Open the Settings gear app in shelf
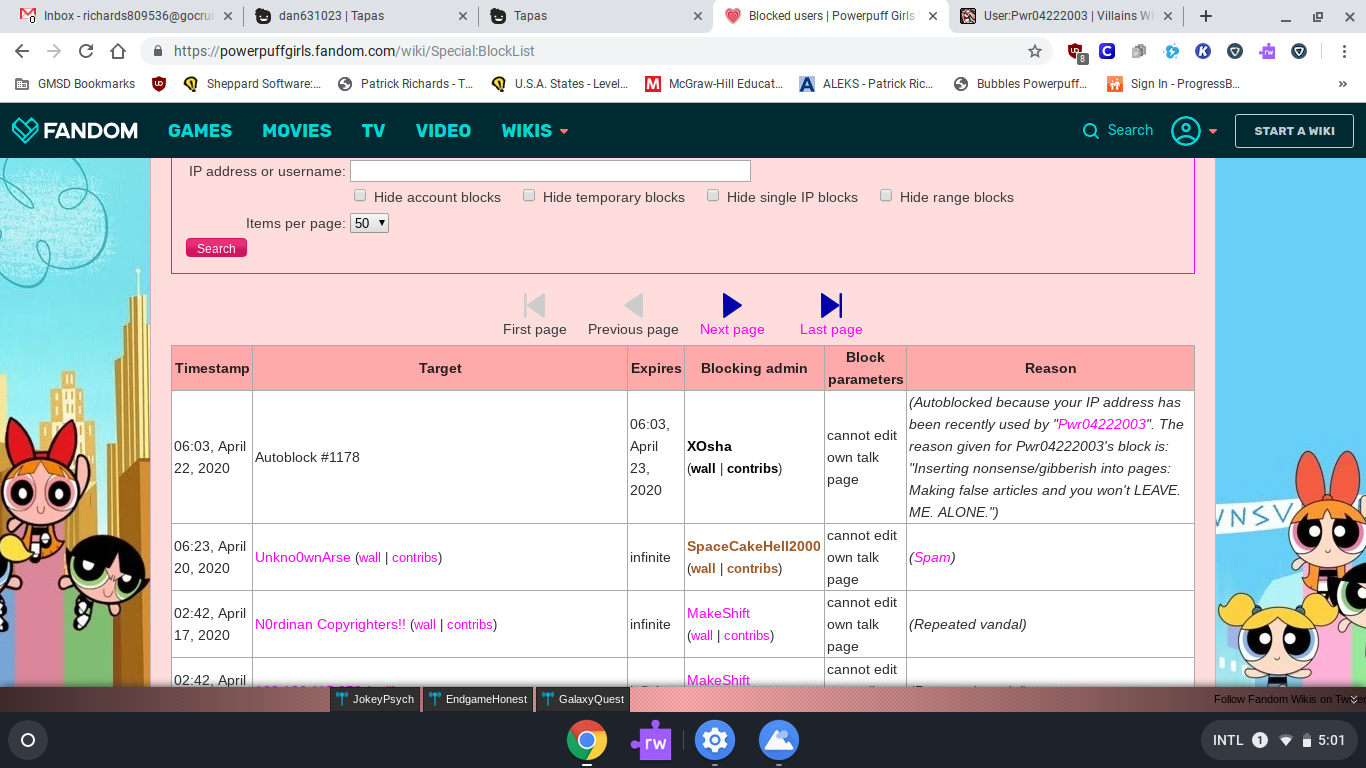 click(715, 740)
